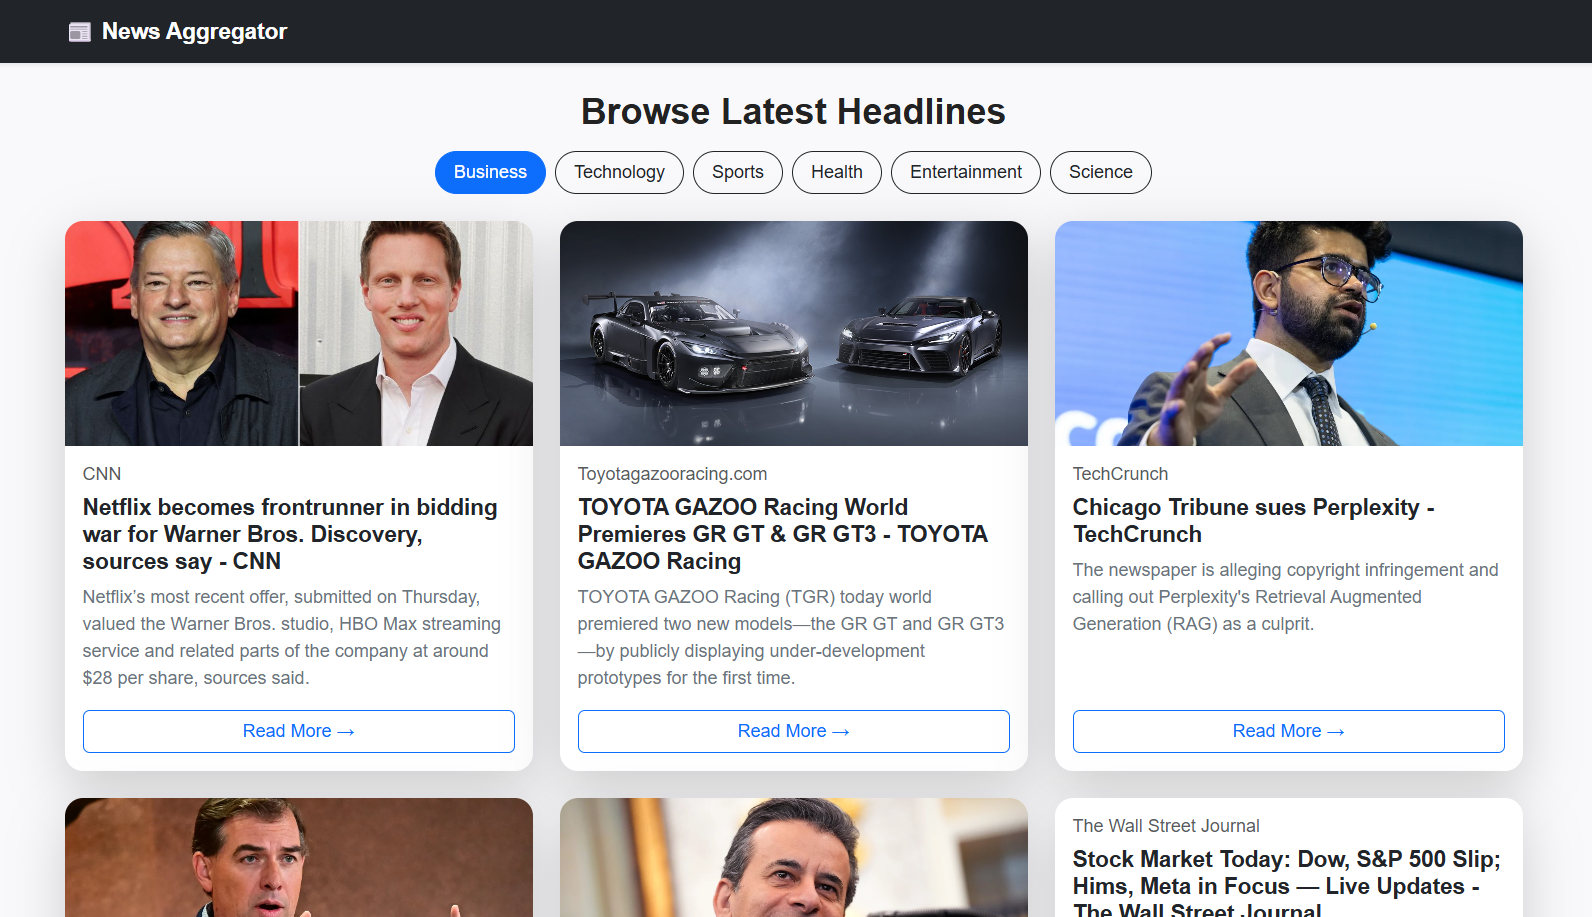Open the Netflix article photo thumbnail
Screen dimensions: 1592x917
click(x=298, y=333)
